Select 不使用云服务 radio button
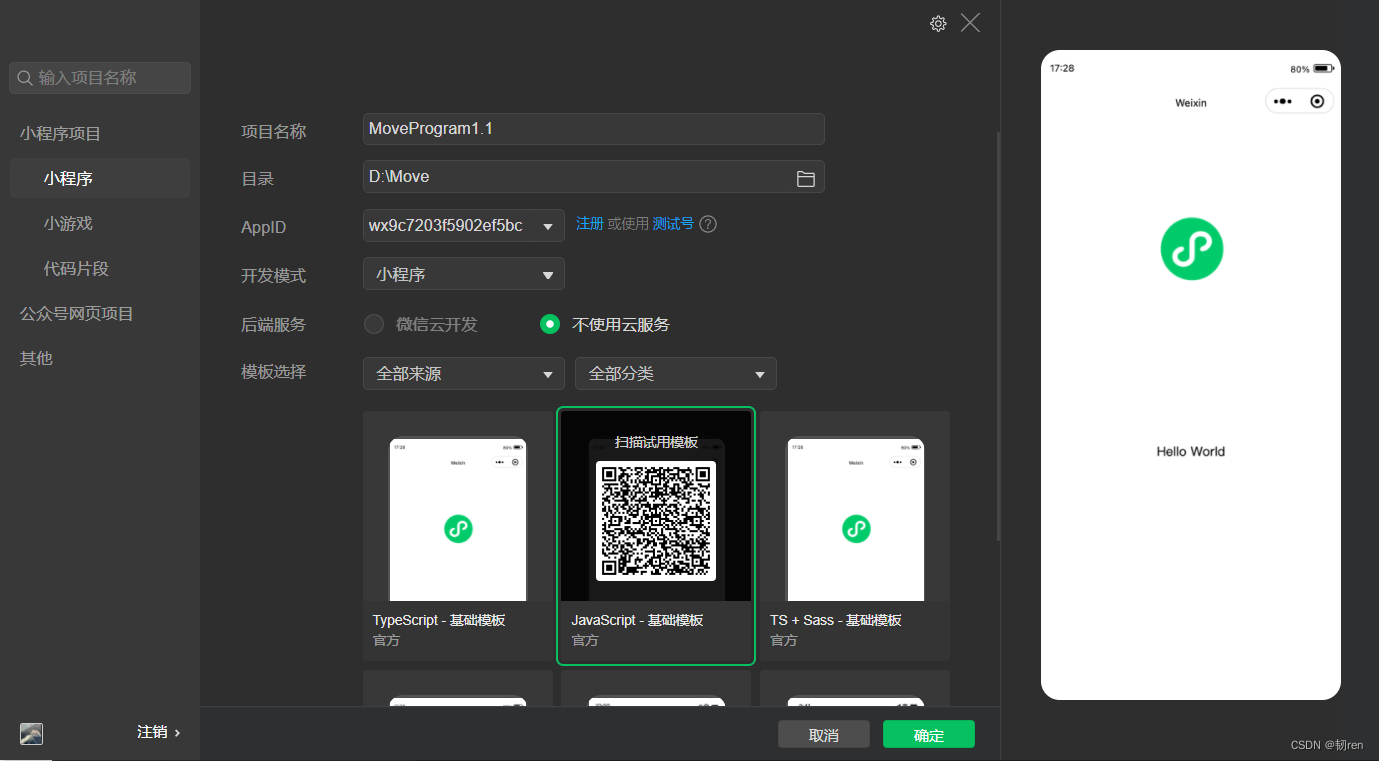1379x761 pixels. tap(549, 324)
